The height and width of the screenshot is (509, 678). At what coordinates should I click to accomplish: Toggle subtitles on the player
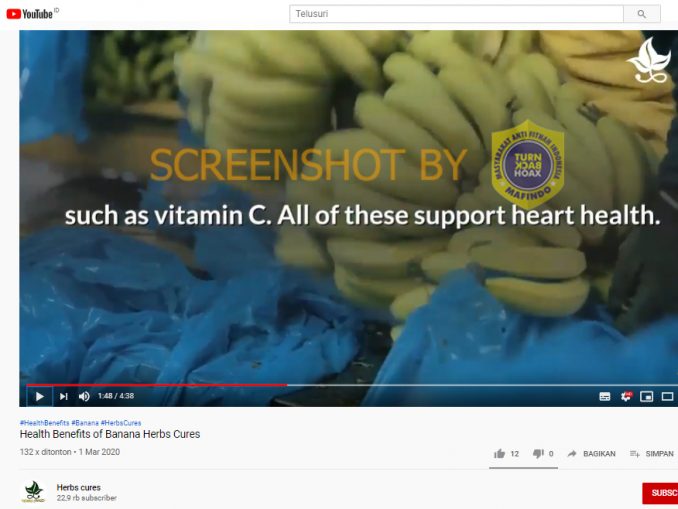604,396
